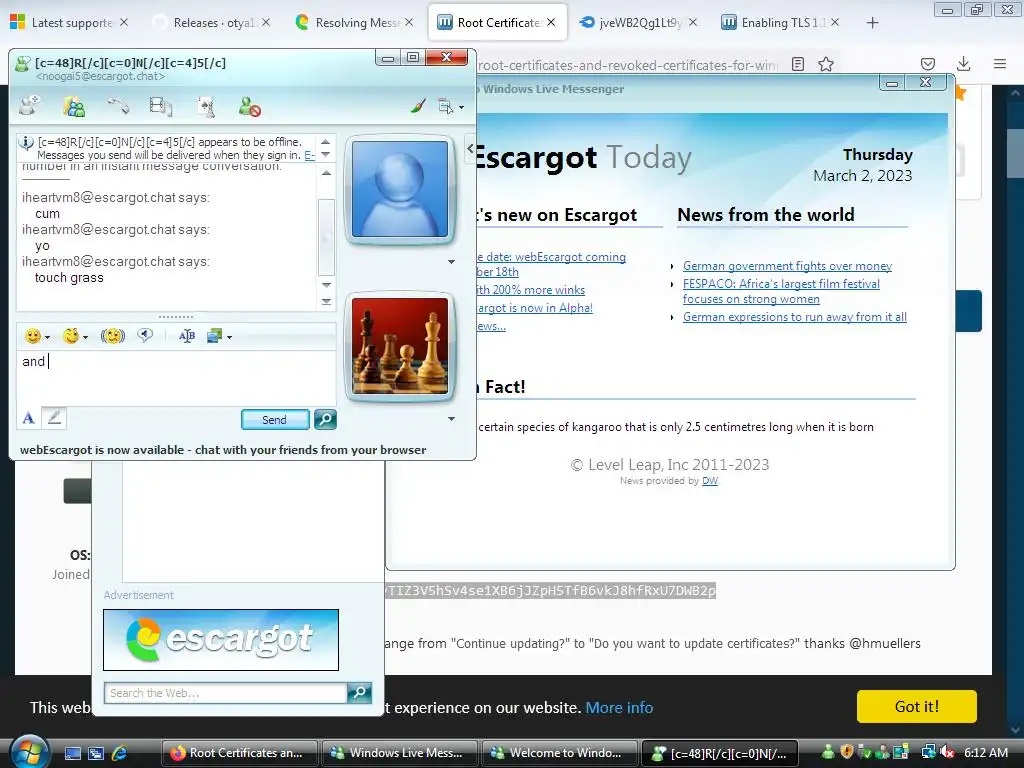The image size is (1024, 768).
Task: Collapse the display picture panel chevron
Action: tap(470, 148)
